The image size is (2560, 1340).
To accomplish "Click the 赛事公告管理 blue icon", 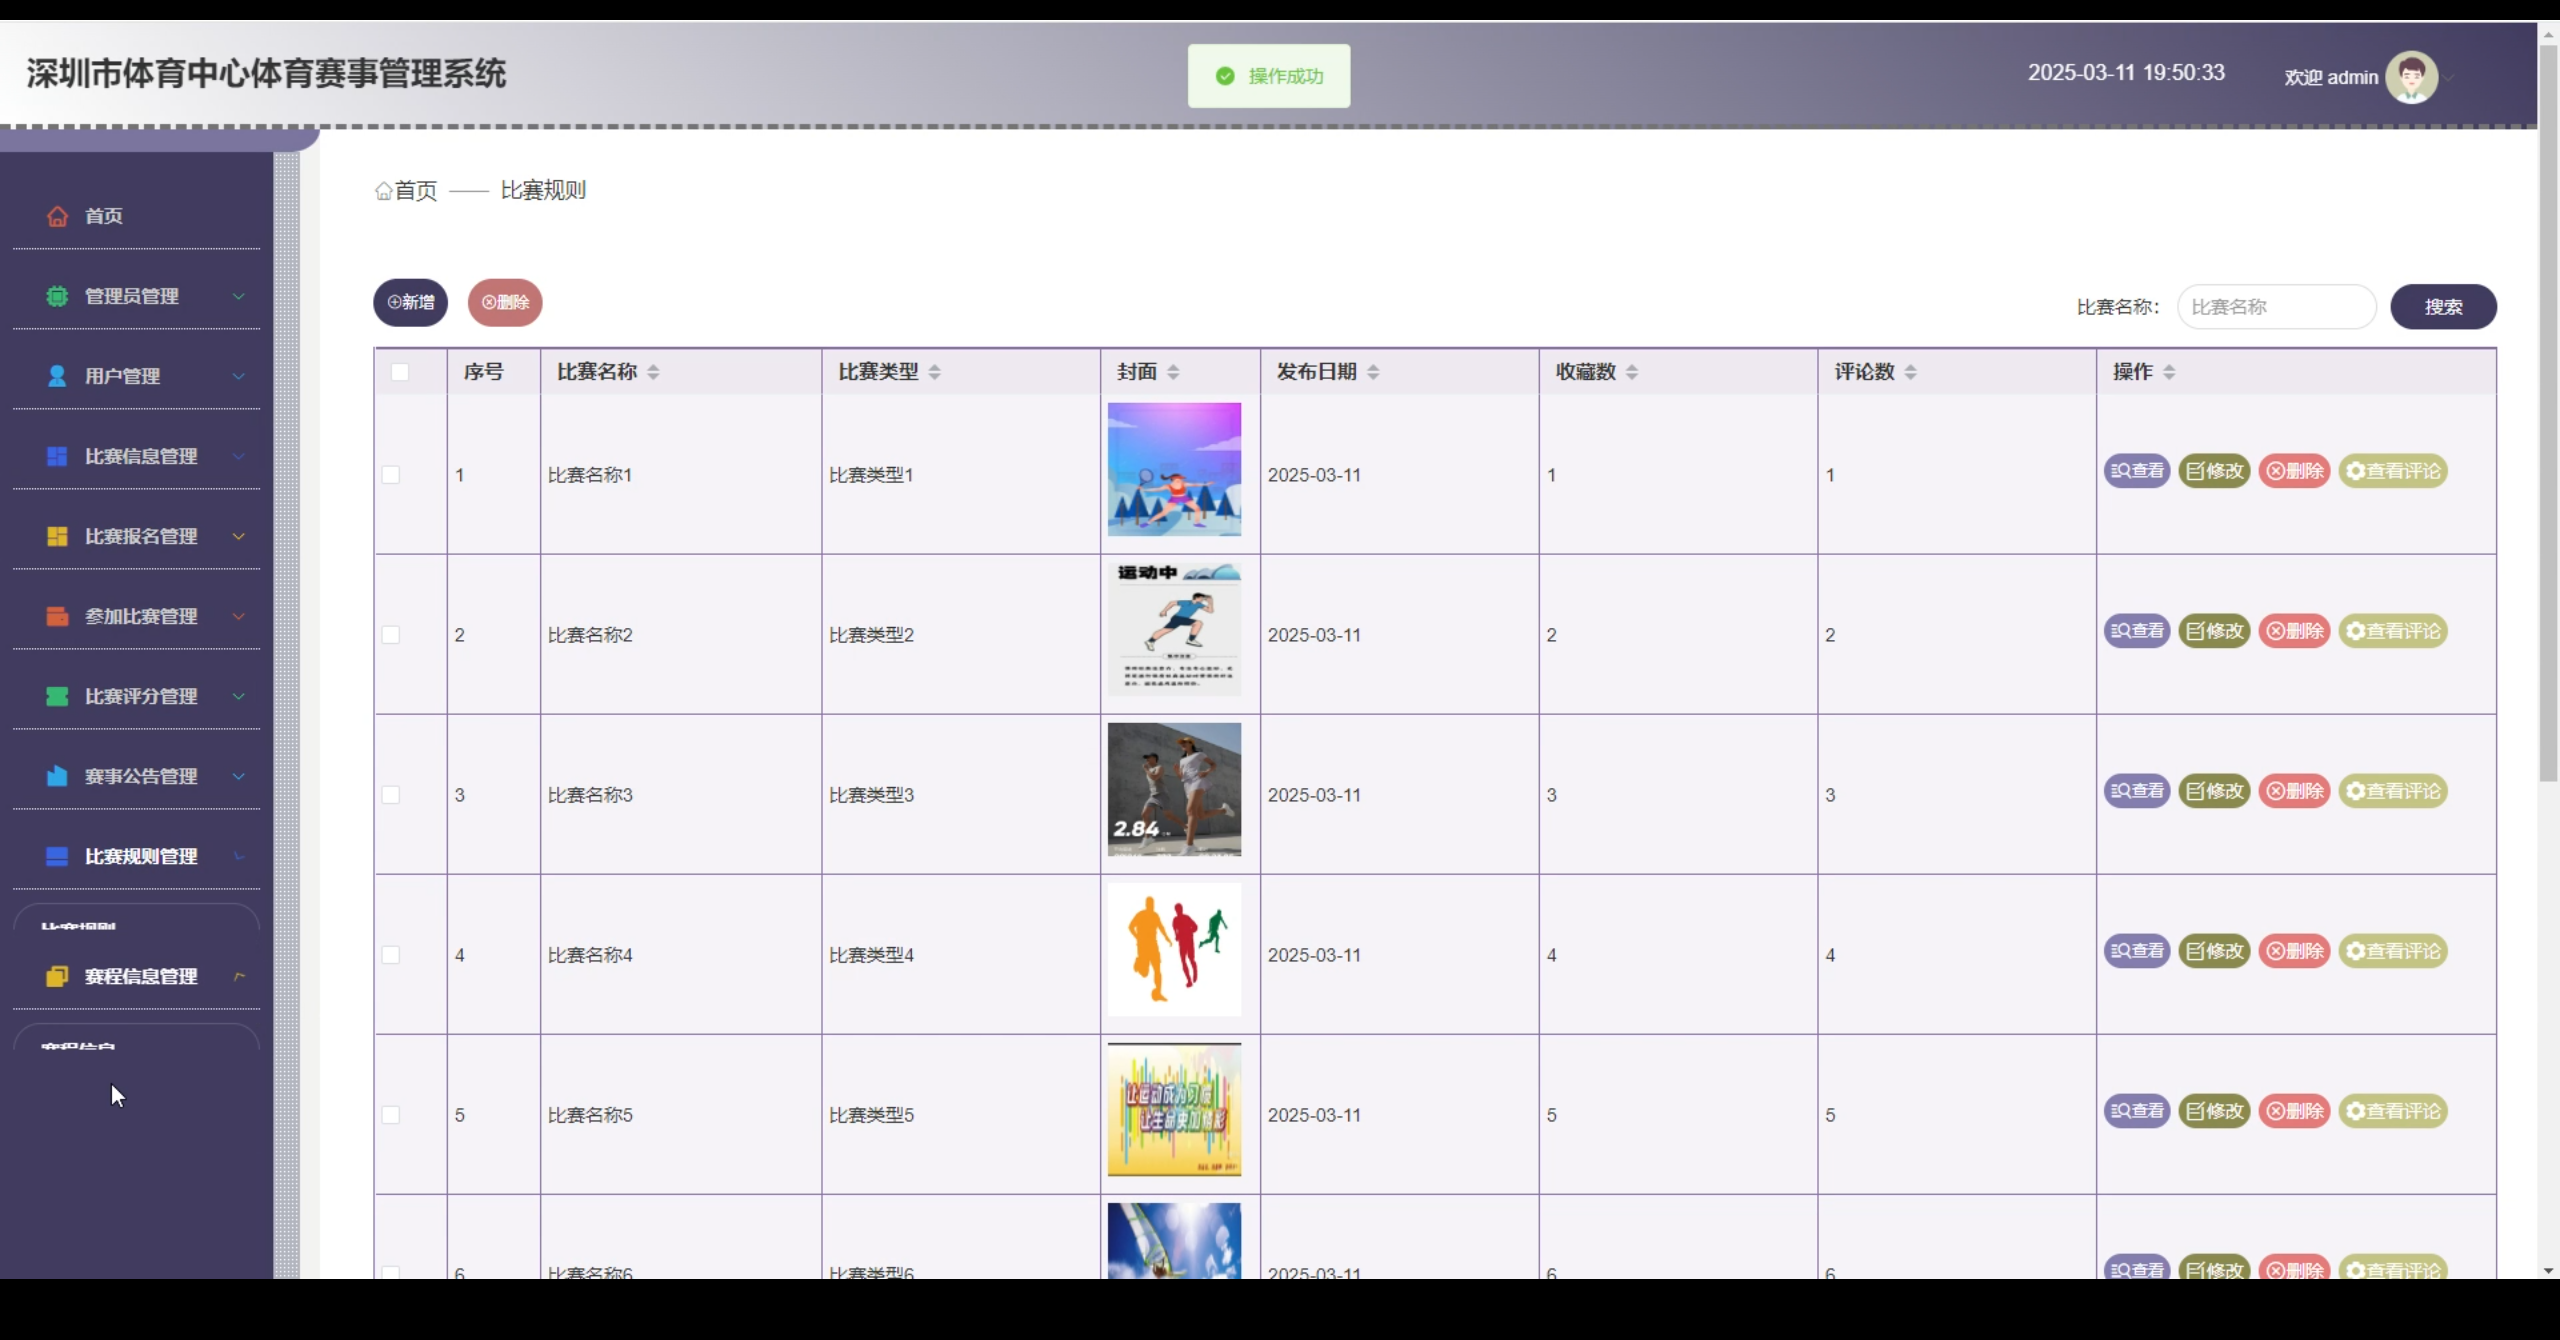I will 57,776.
